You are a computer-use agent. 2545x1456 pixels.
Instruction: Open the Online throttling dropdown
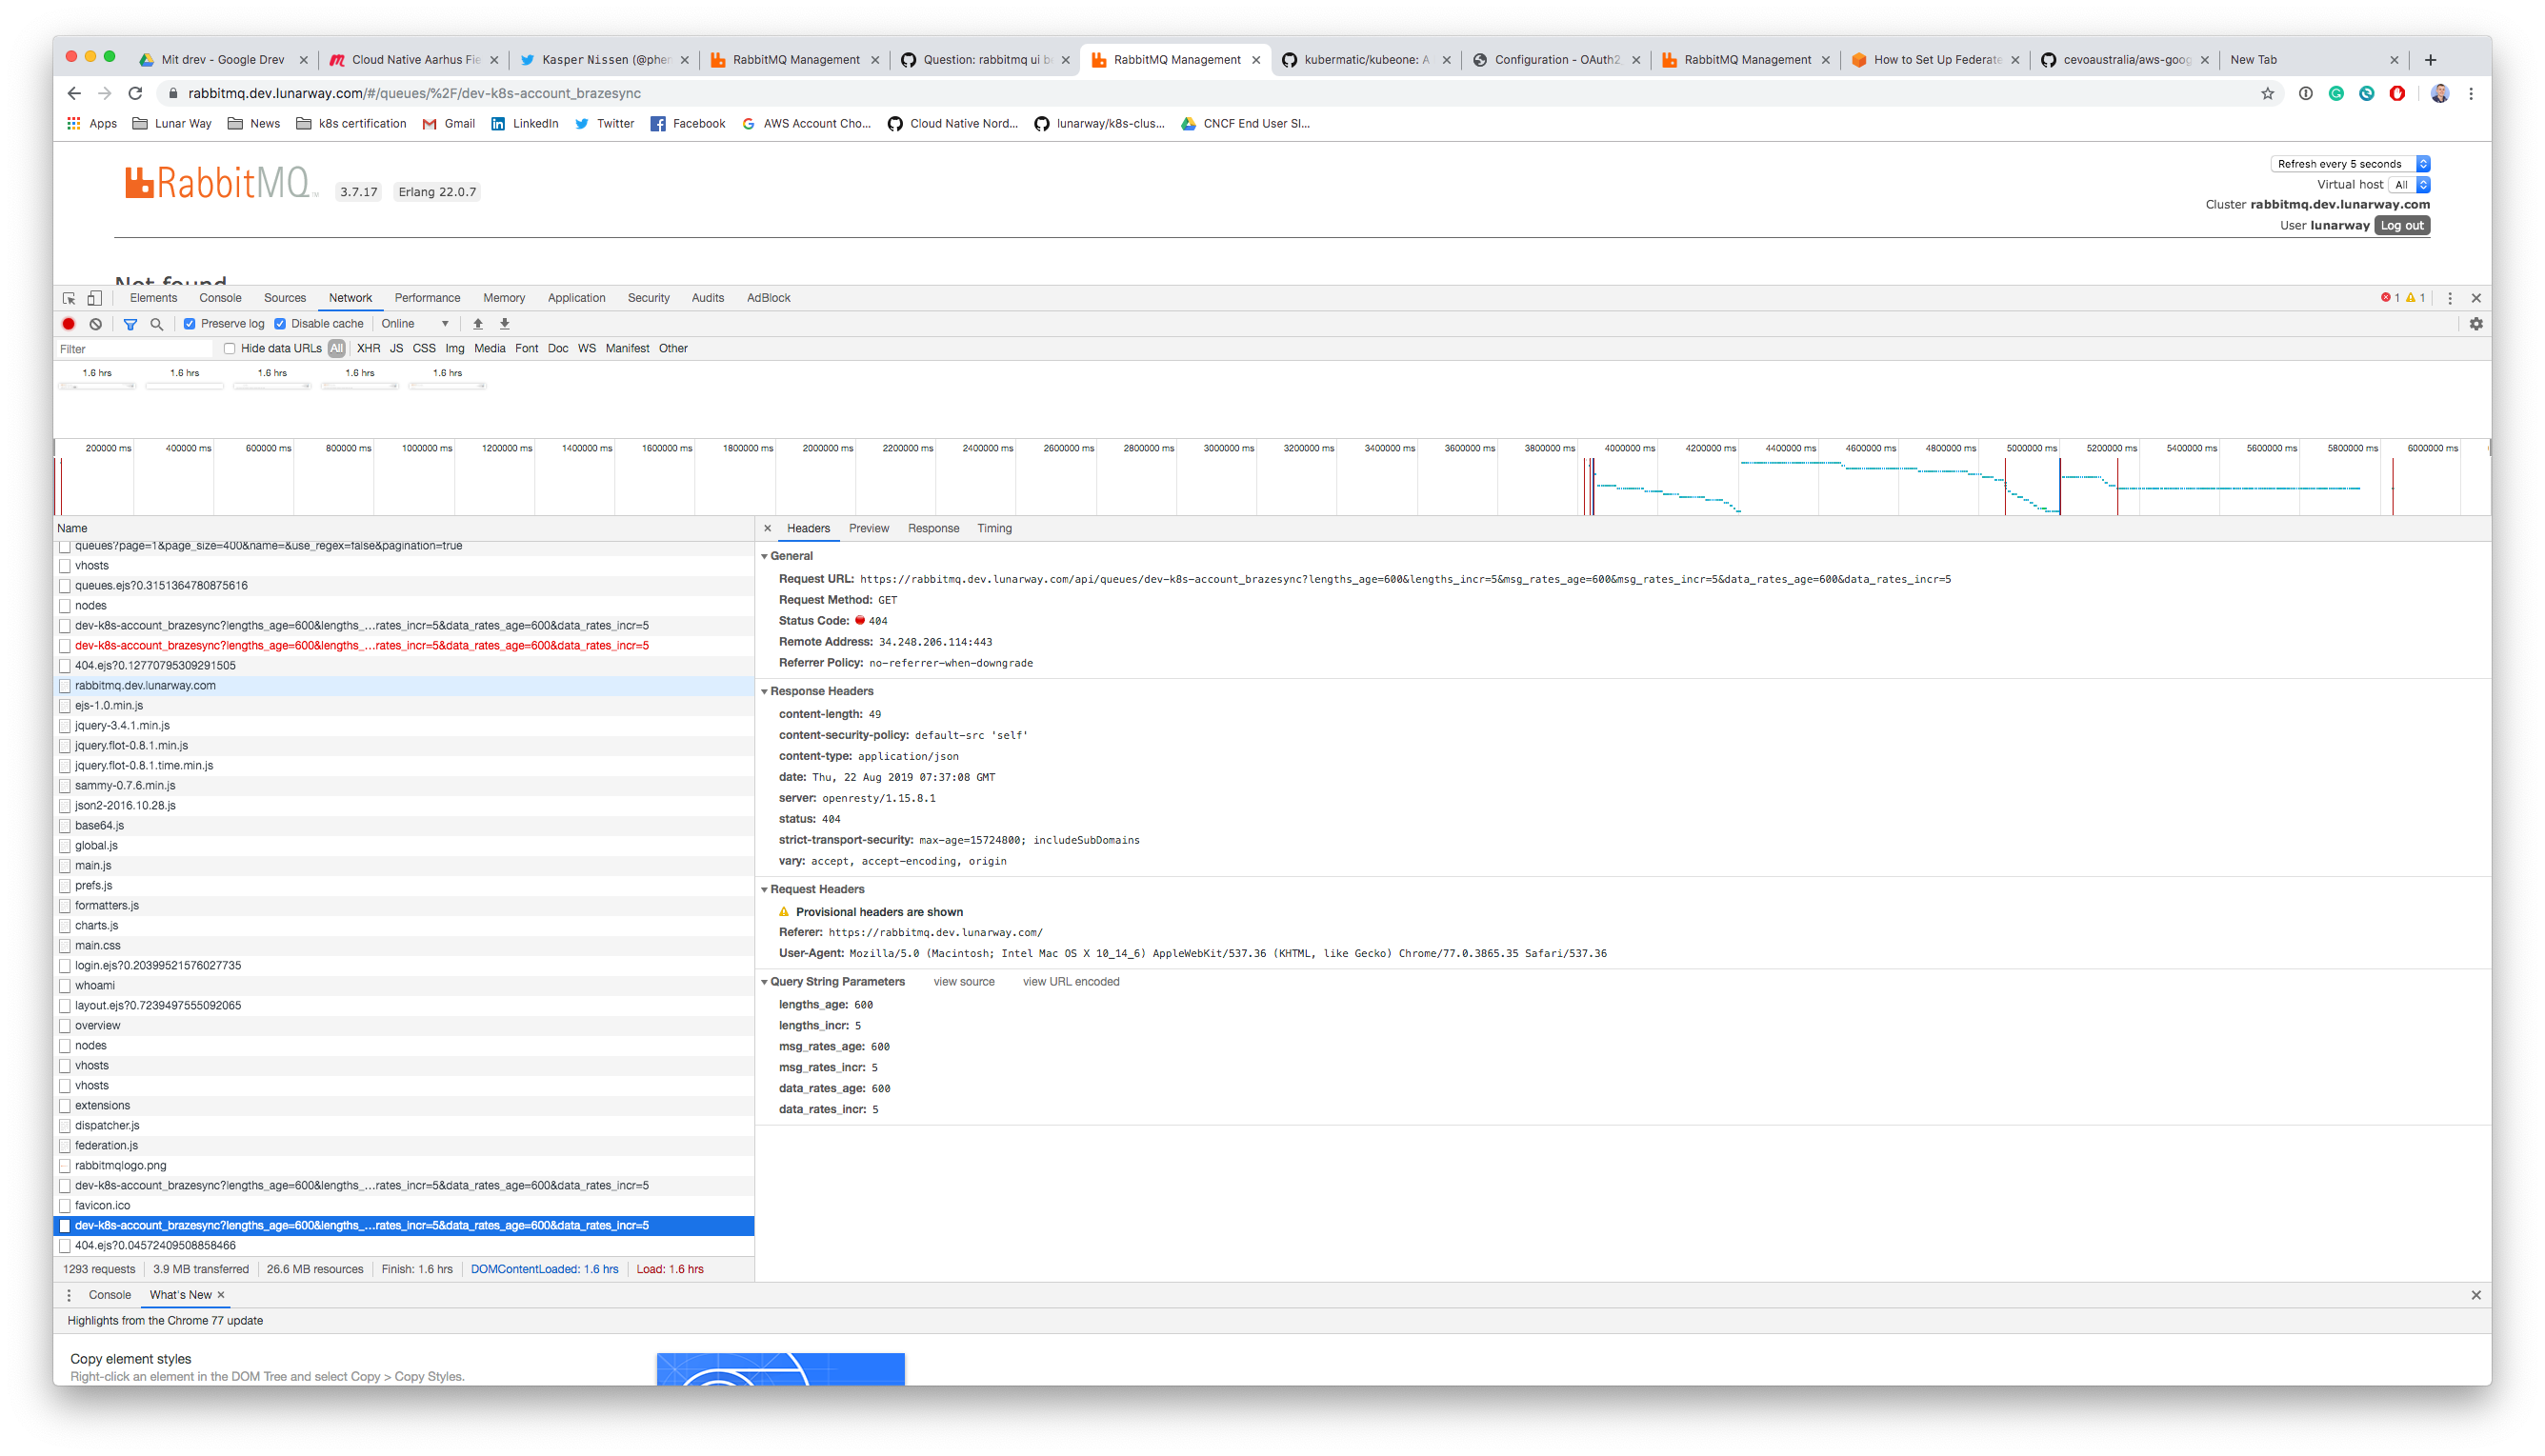(414, 324)
